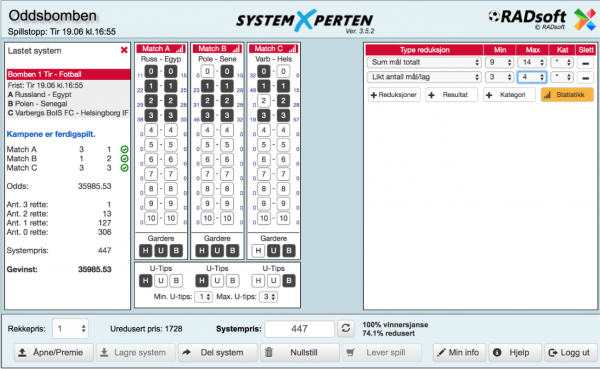Image resolution: width=600 pixels, height=369 pixels.
Task: Click the refresh system price icon
Action: coord(346,328)
